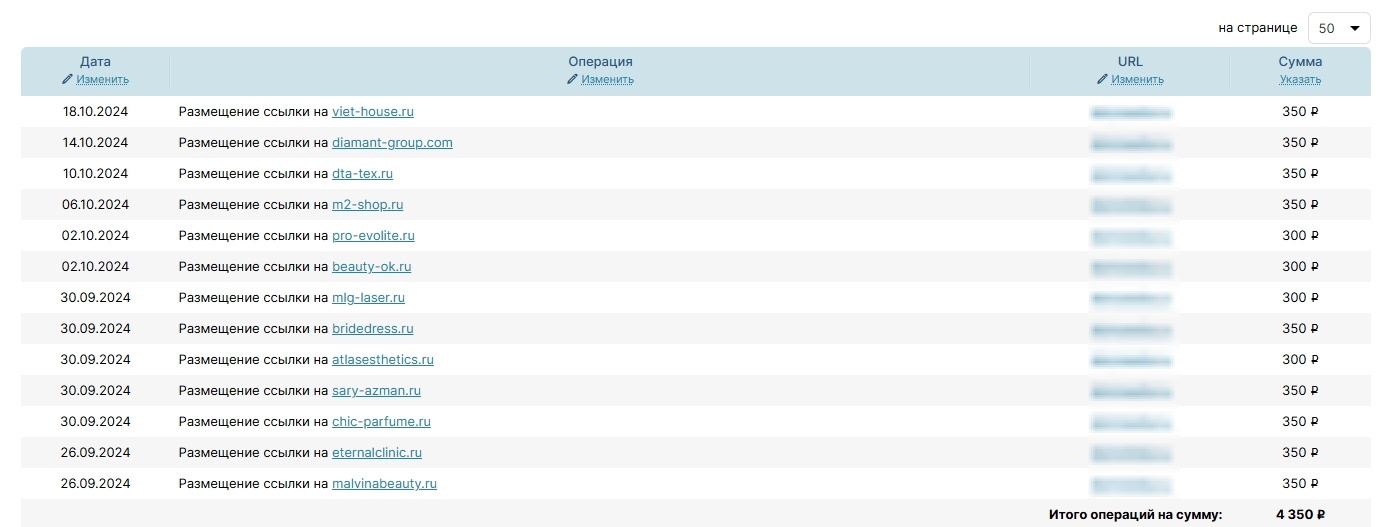Select the date 06.10.2024
The height and width of the screenshot is (527, 1384).
tap(96, 205)
